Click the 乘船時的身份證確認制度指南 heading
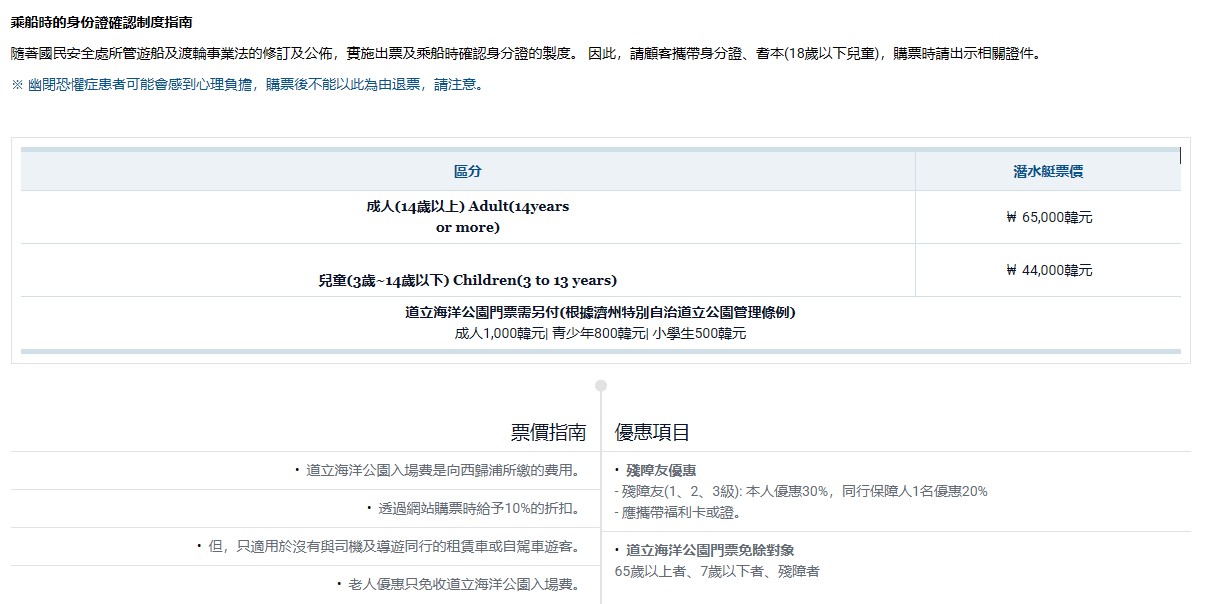 point(102,21)
